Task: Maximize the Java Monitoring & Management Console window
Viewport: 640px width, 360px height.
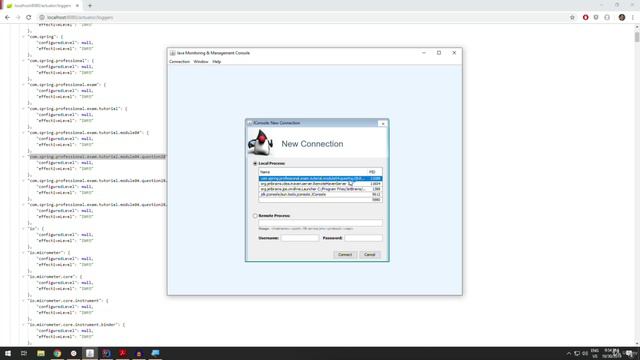Action: point(439,53)
